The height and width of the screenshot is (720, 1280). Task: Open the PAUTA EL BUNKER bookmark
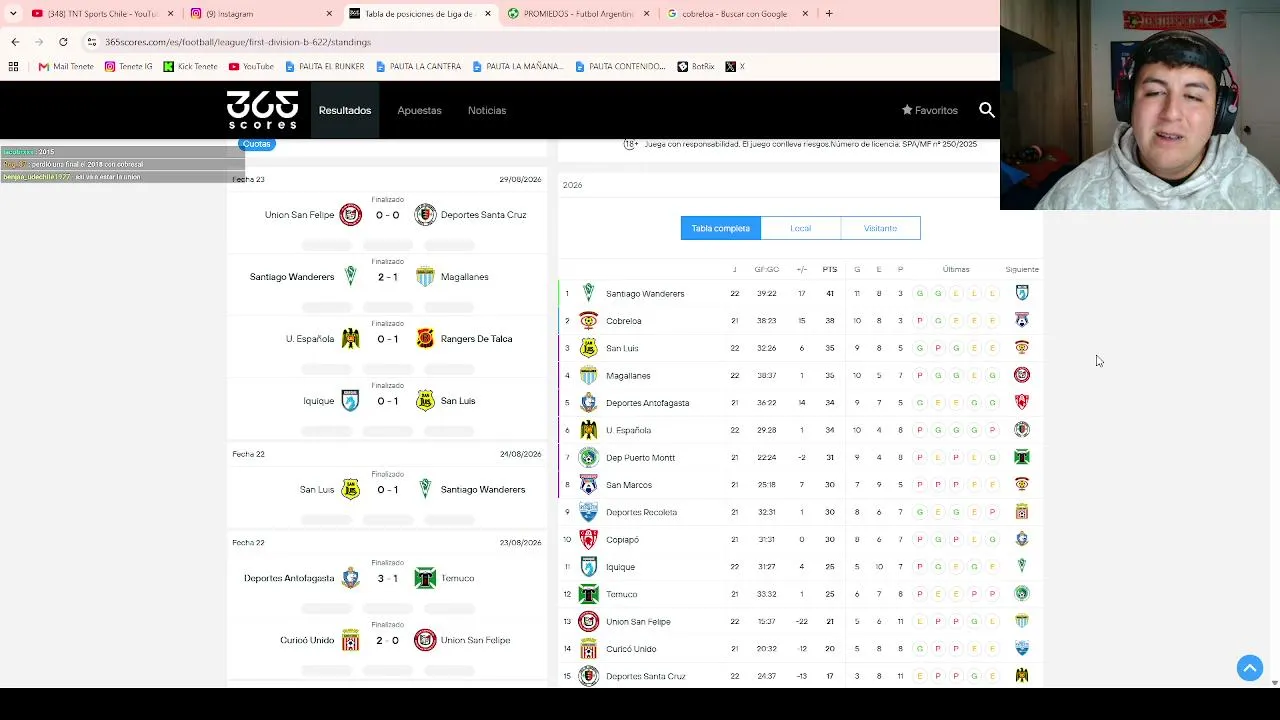tap(324, 66)
